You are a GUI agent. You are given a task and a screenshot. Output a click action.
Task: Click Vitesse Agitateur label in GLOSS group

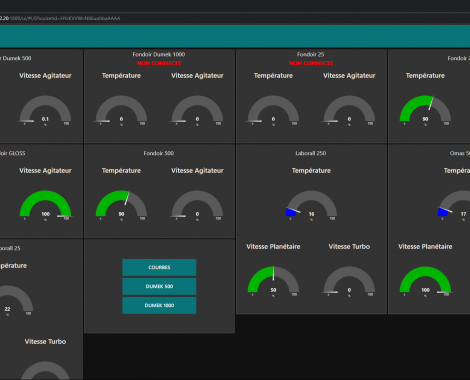click(x=45, y=171)
